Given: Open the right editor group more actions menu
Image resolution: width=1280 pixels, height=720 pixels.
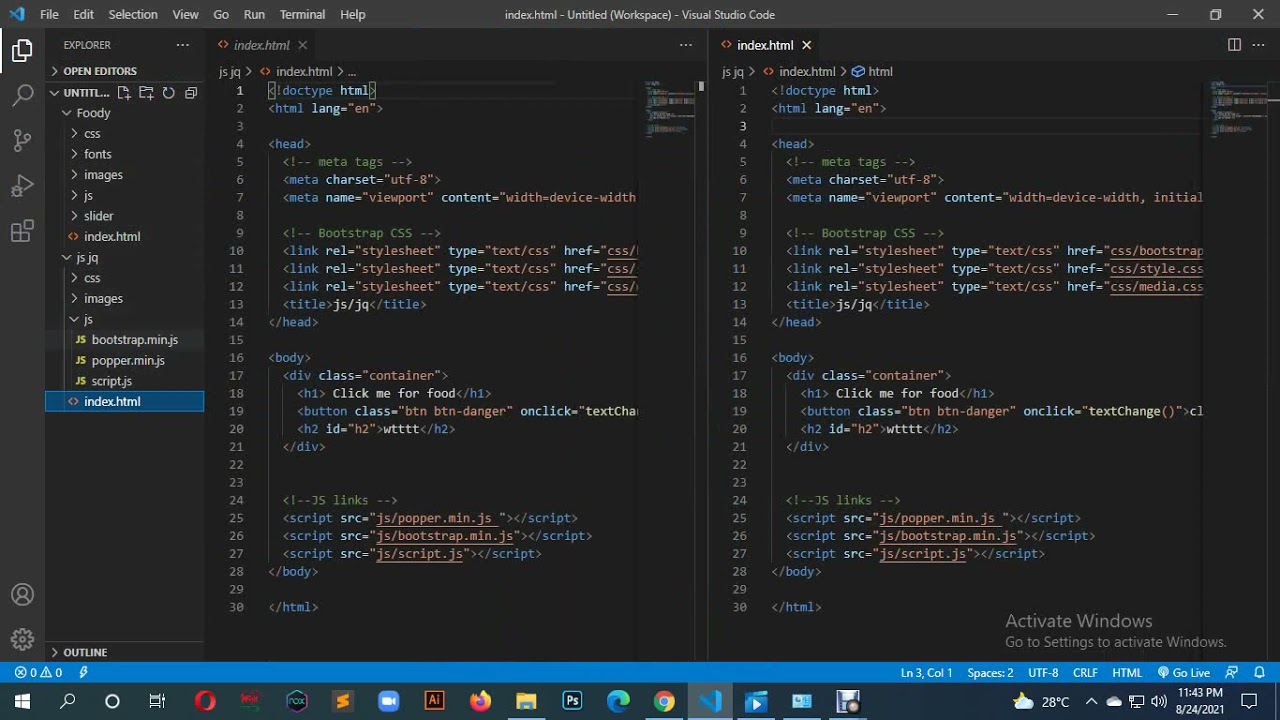Looking at the screenshot, I should 1258,45.
